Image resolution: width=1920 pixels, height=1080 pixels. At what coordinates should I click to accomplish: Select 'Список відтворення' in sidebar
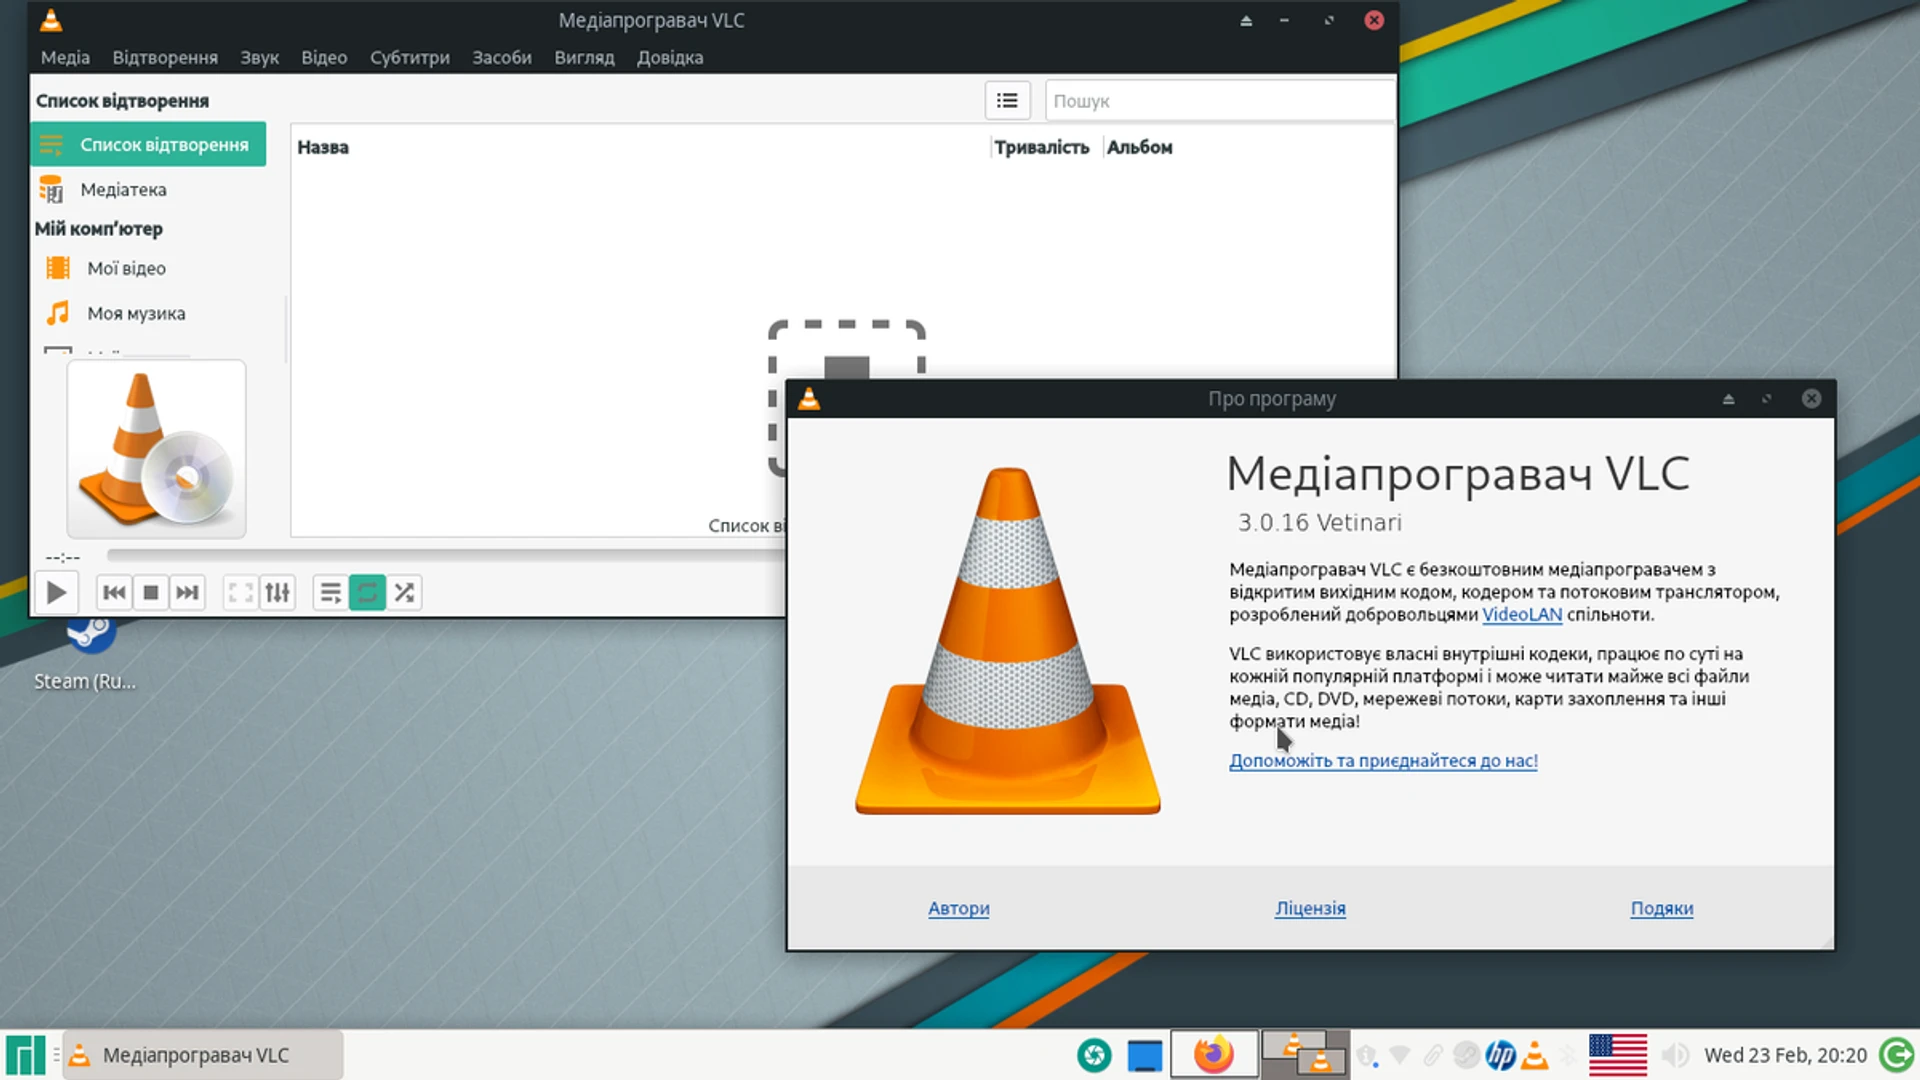tap(148, 145)
